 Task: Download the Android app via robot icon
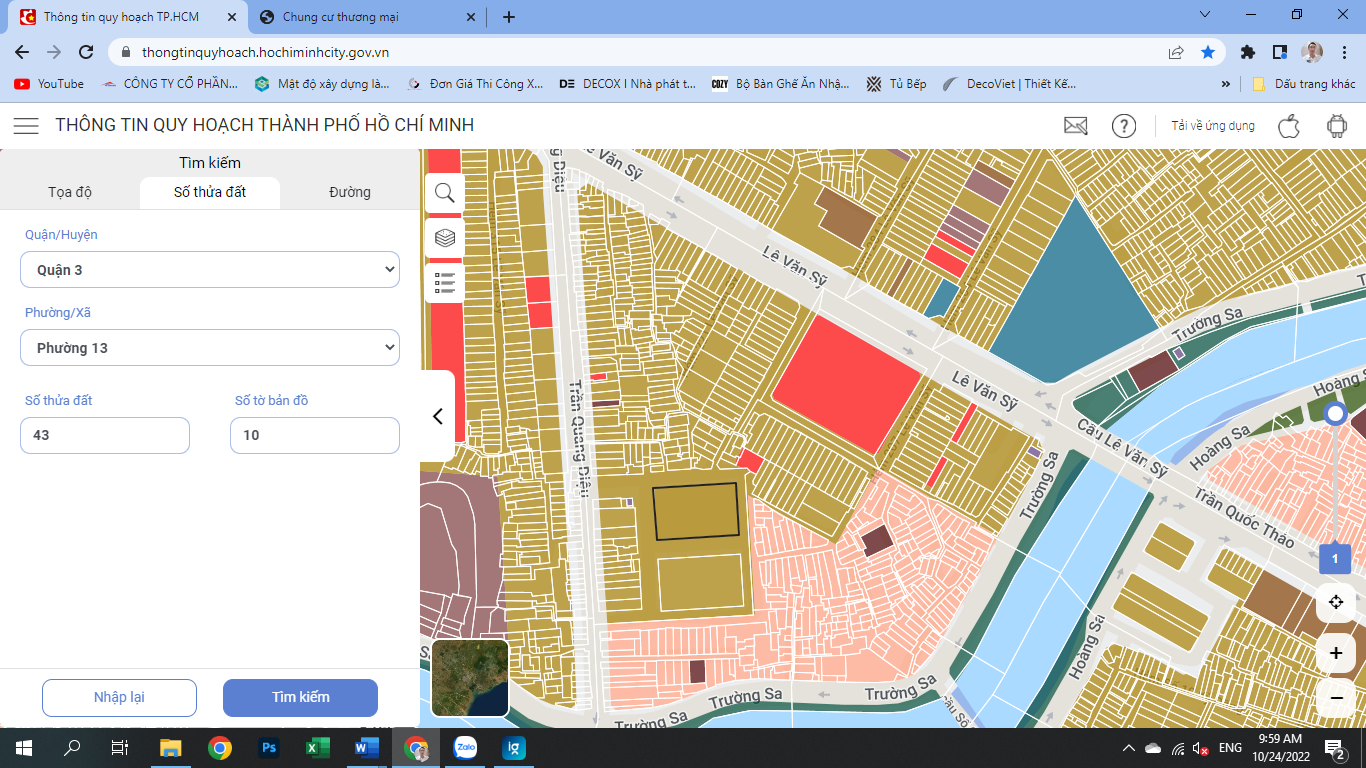(x=1336, y=125)
